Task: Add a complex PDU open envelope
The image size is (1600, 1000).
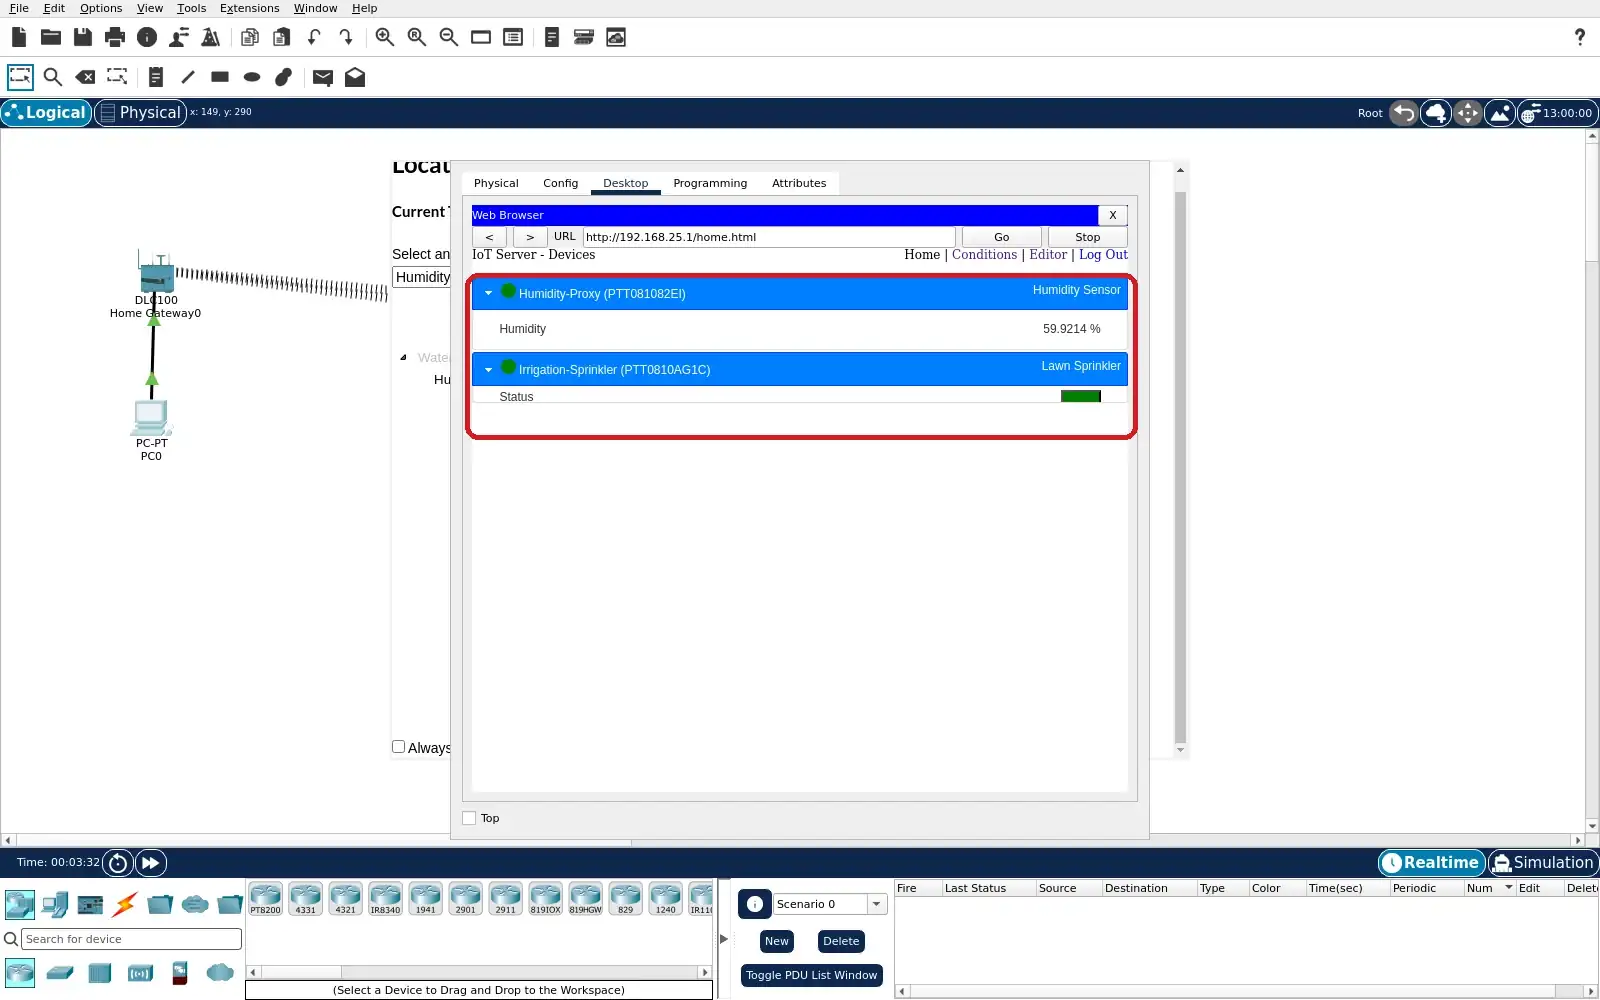Action: tap(355, 77)
